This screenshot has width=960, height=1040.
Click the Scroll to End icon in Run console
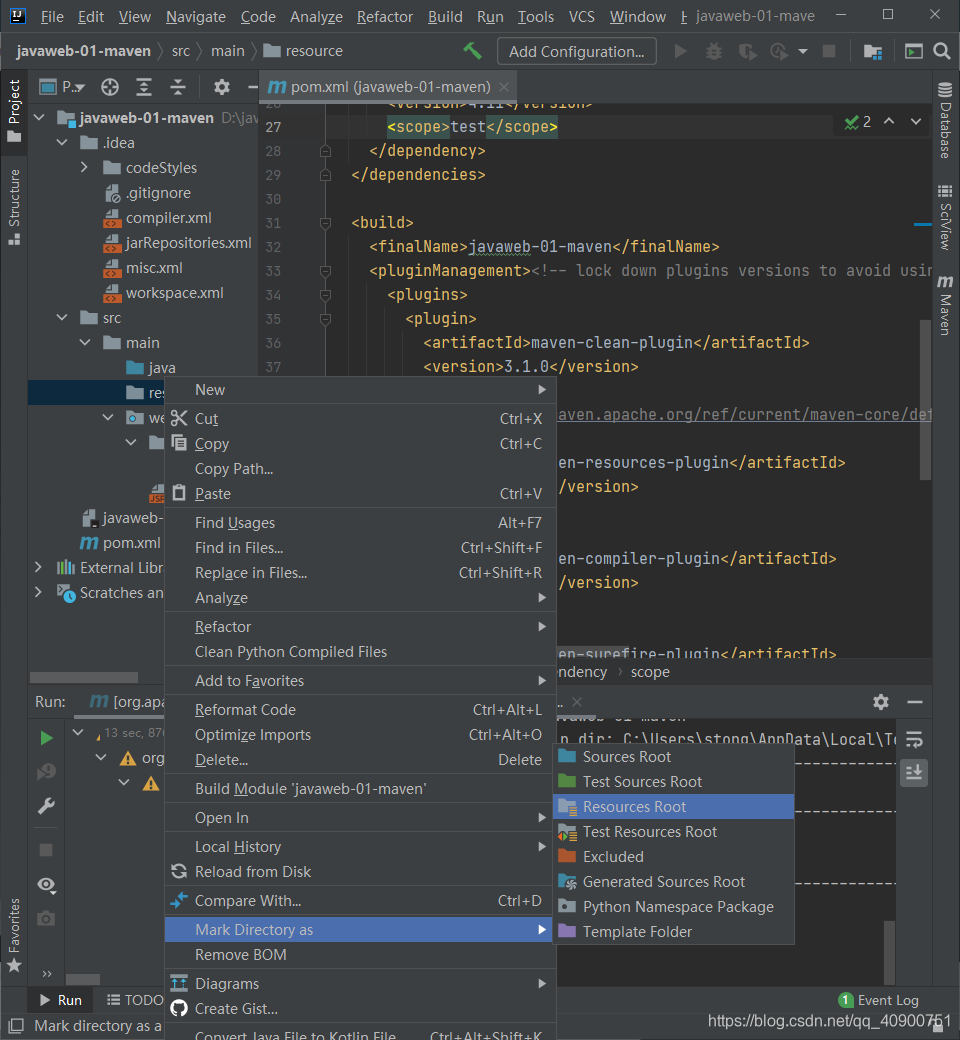pyautogui.click(x=914, y=773)
